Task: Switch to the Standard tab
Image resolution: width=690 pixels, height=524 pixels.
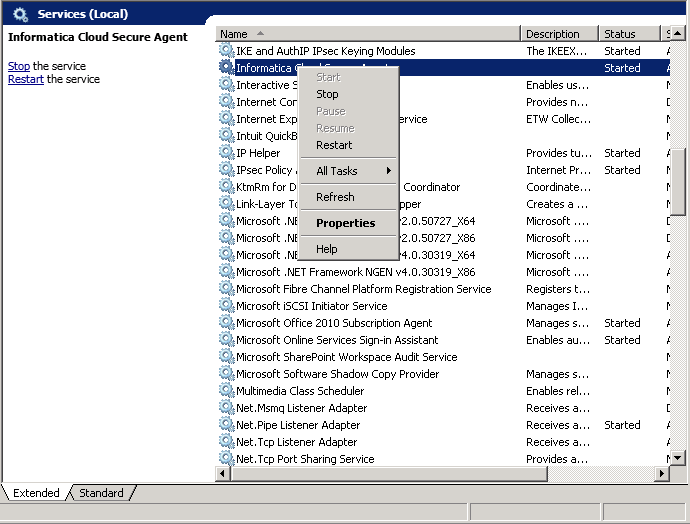Action: (x=101, y=493)
